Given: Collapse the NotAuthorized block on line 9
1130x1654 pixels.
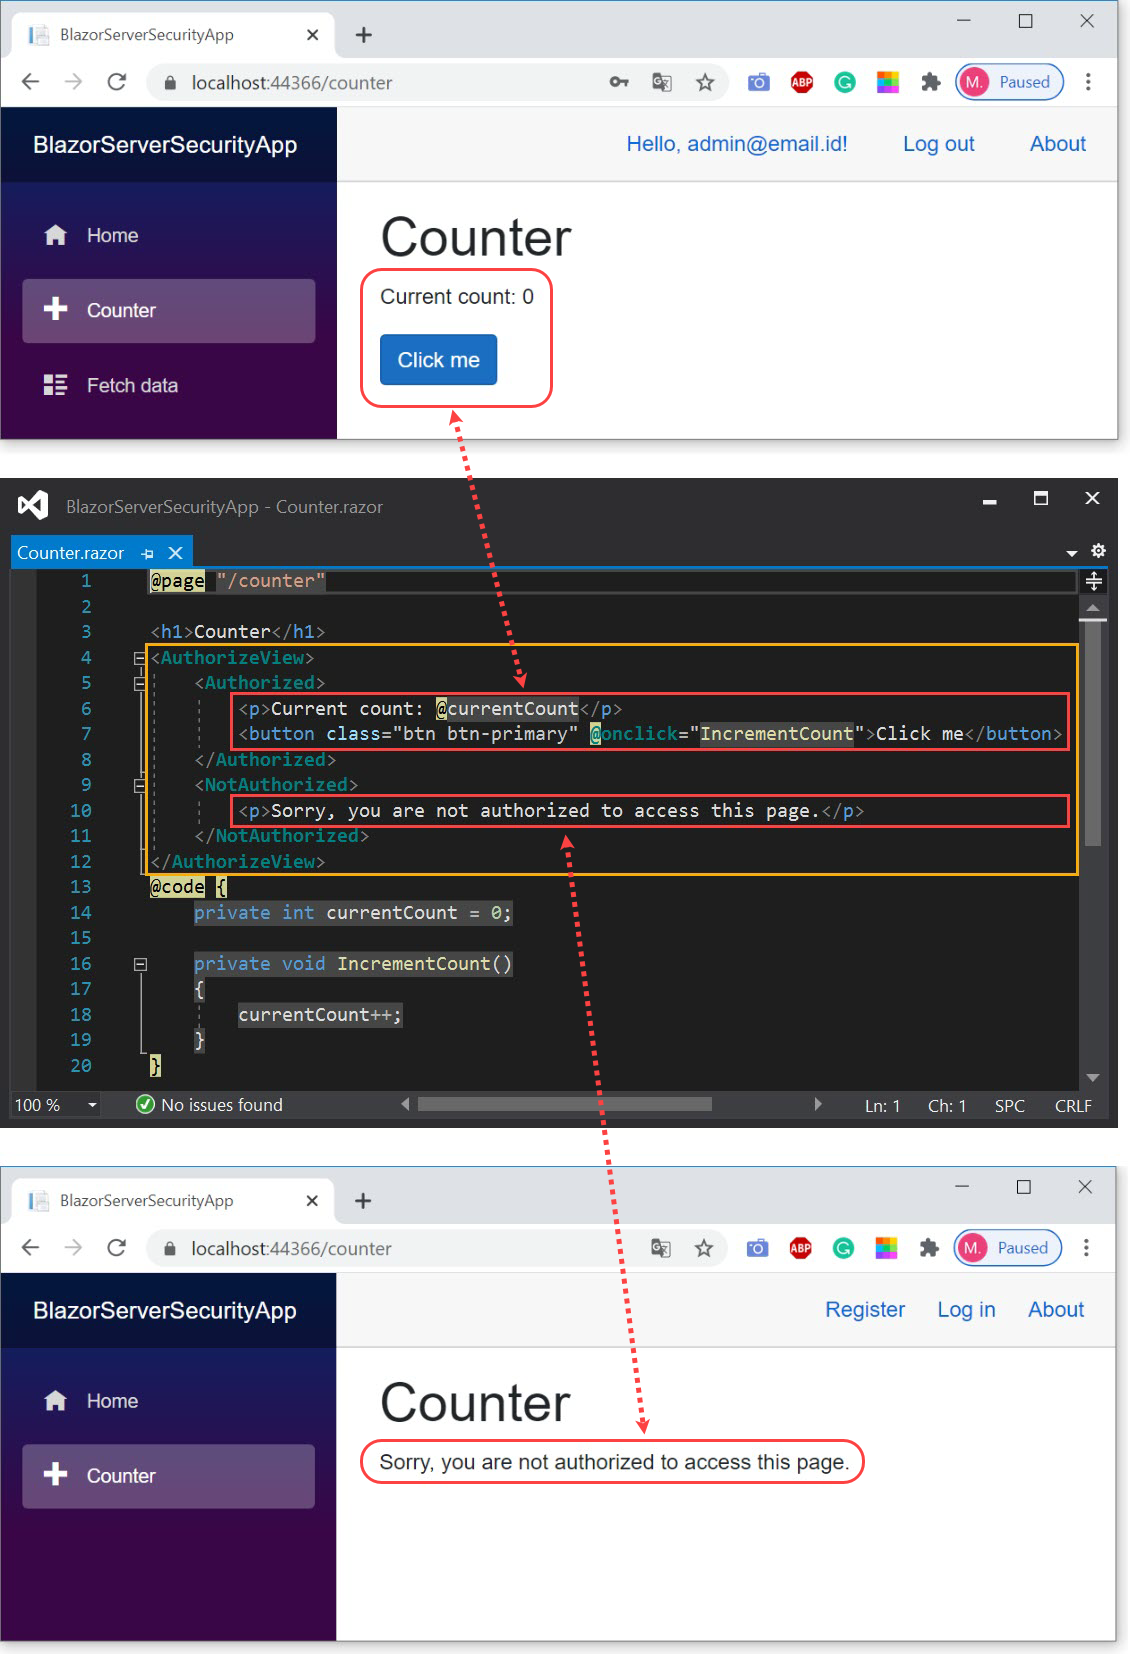Looking at the screenshot, I should [140, 785].
